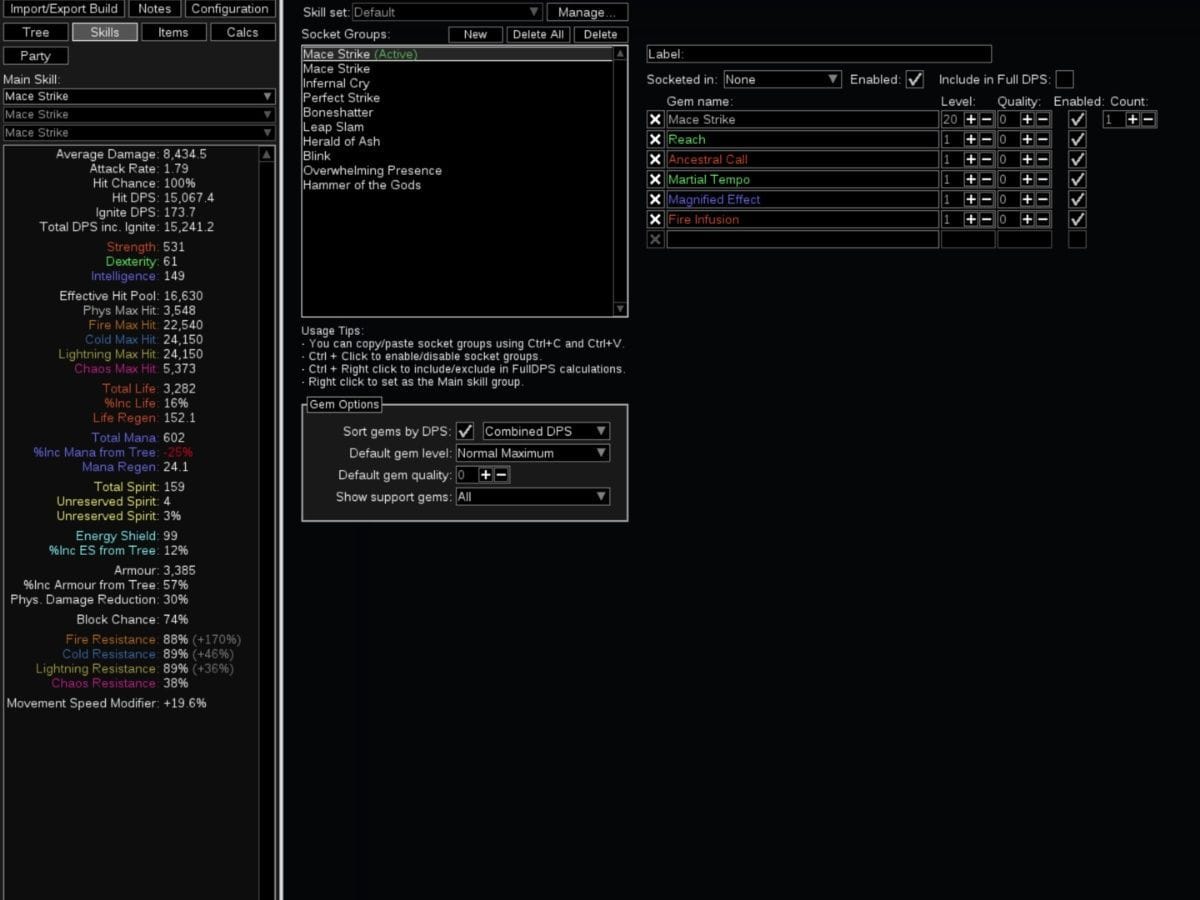Open the Default gem level dropdown
Image resolution: width=1200 pixels, height=900 pixels.
[x=531, y=453]
